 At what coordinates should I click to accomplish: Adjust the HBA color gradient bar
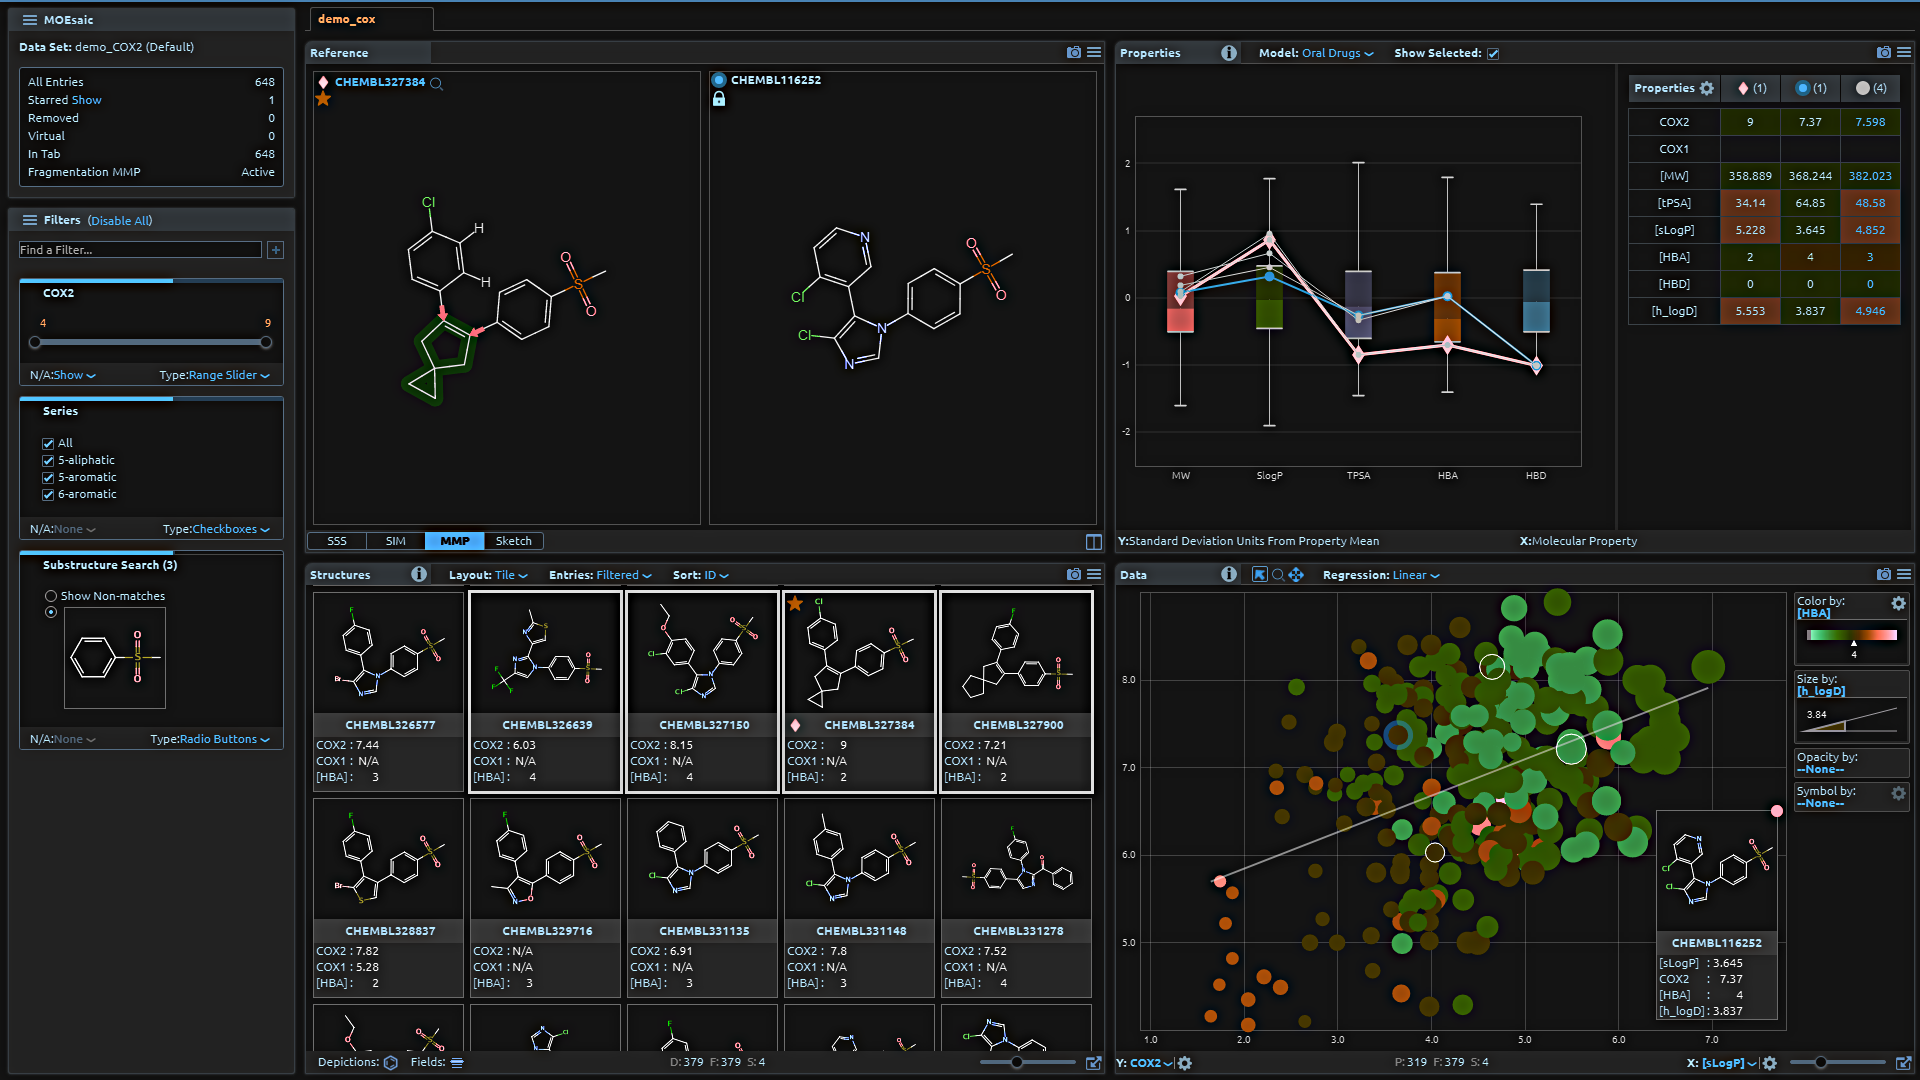pos(1852,635)
